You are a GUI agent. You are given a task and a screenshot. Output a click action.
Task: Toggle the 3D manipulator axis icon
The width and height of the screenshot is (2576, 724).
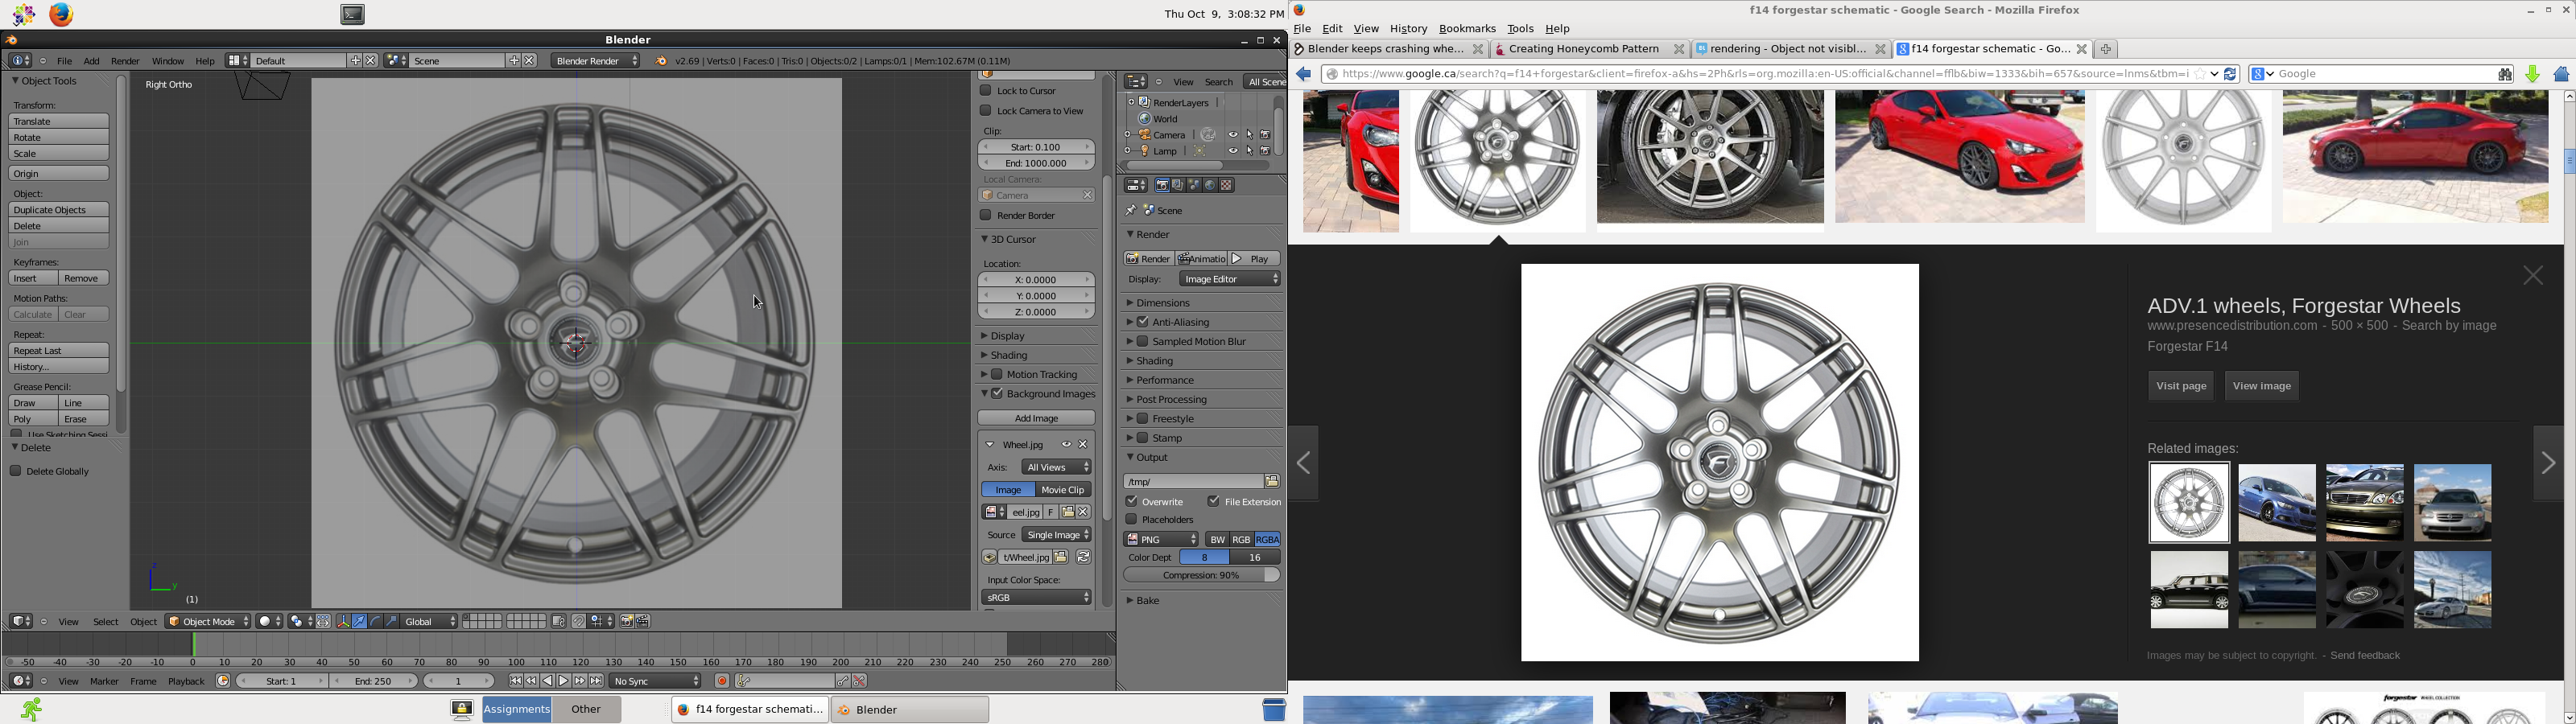point(344,621)
